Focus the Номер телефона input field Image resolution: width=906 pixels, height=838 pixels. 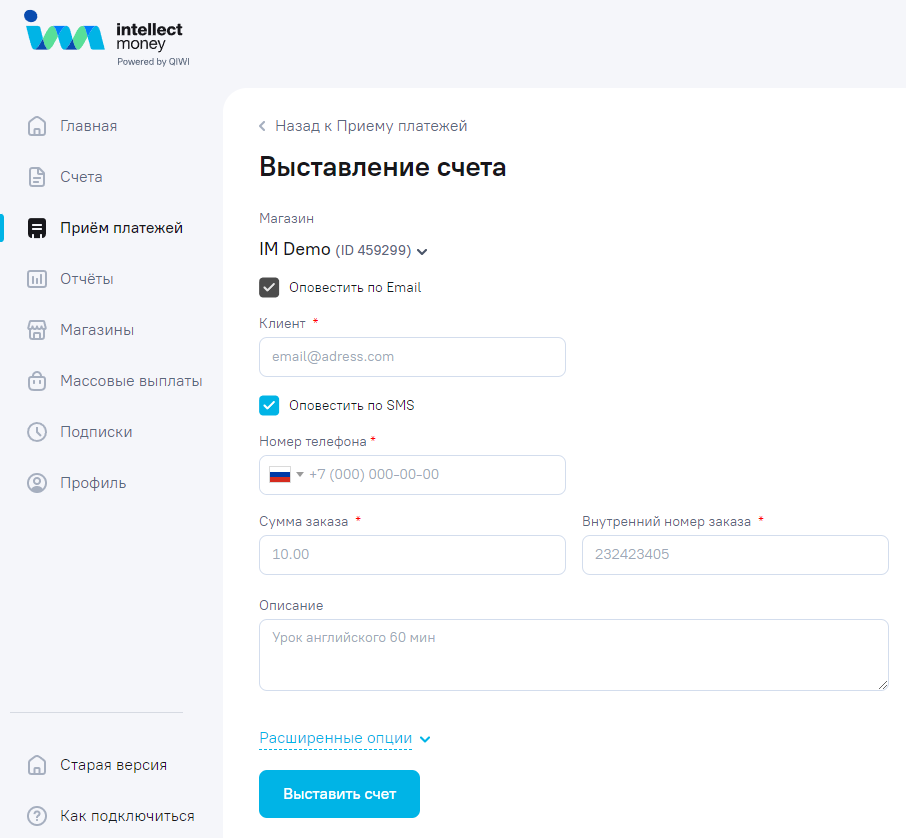pos(412,475)
